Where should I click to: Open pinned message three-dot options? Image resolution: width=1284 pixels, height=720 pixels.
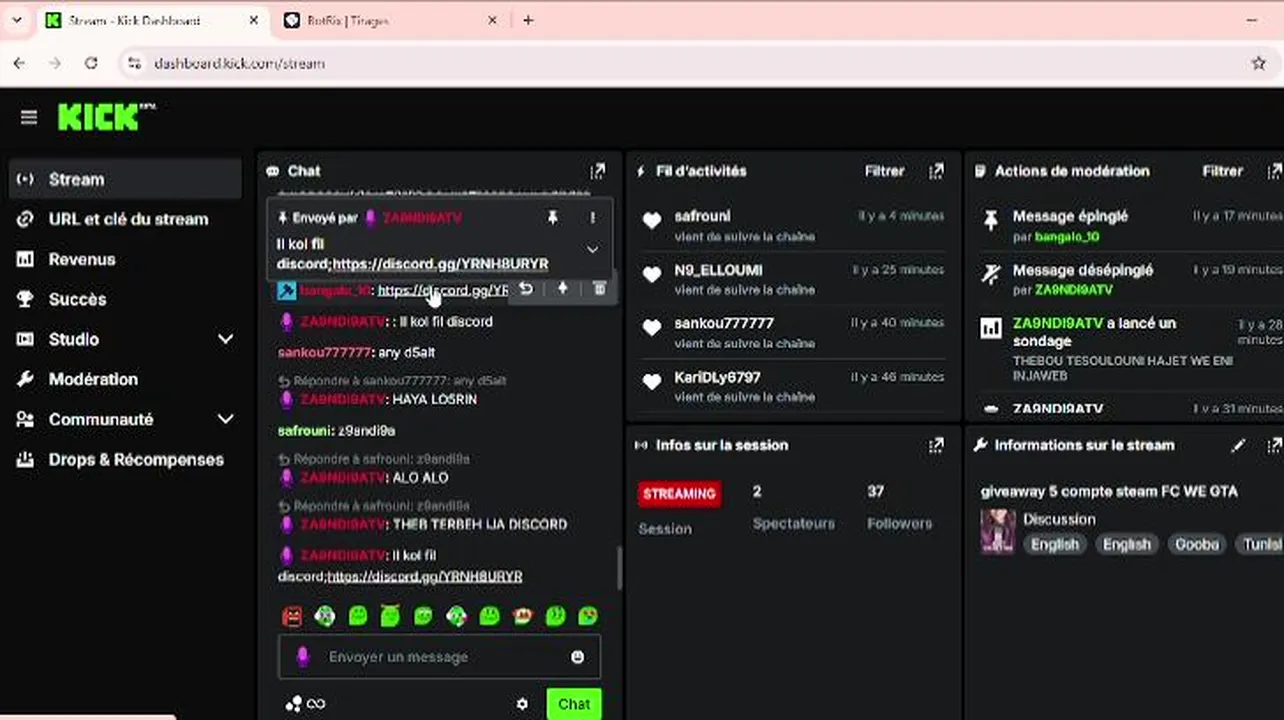(x=592, y=217)
